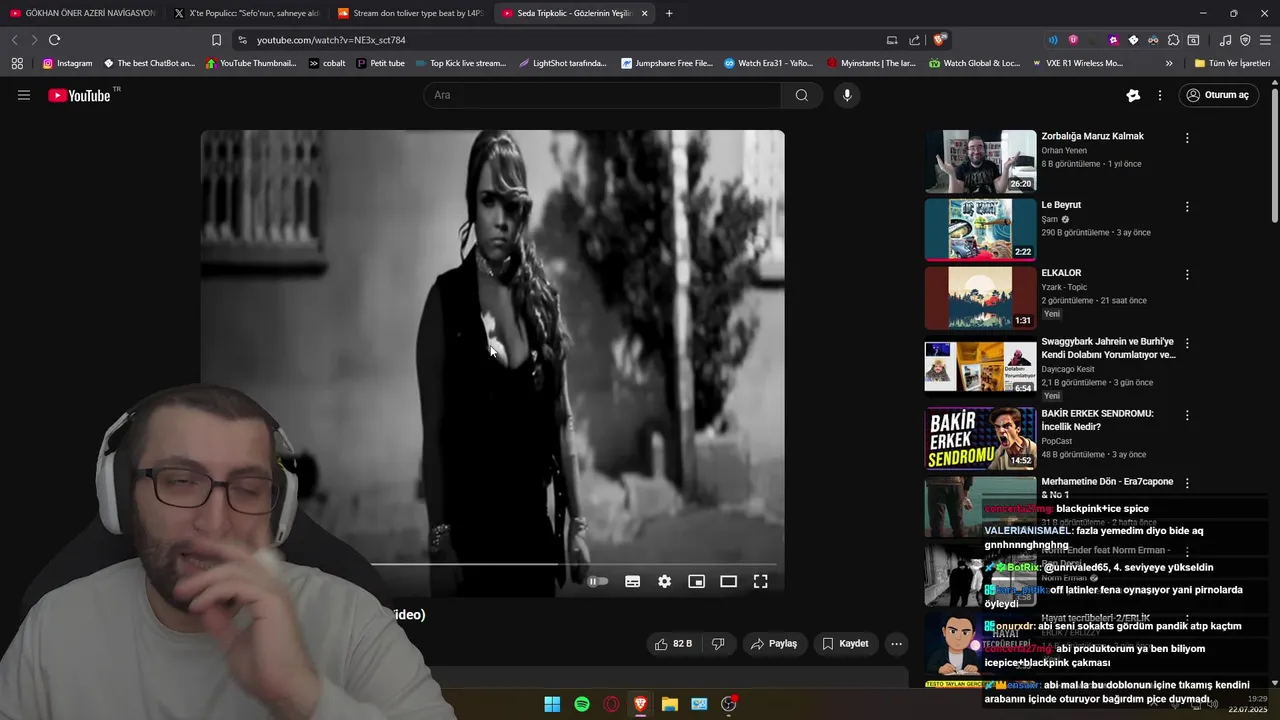Like the video with 82 B likes

point(673,643)
